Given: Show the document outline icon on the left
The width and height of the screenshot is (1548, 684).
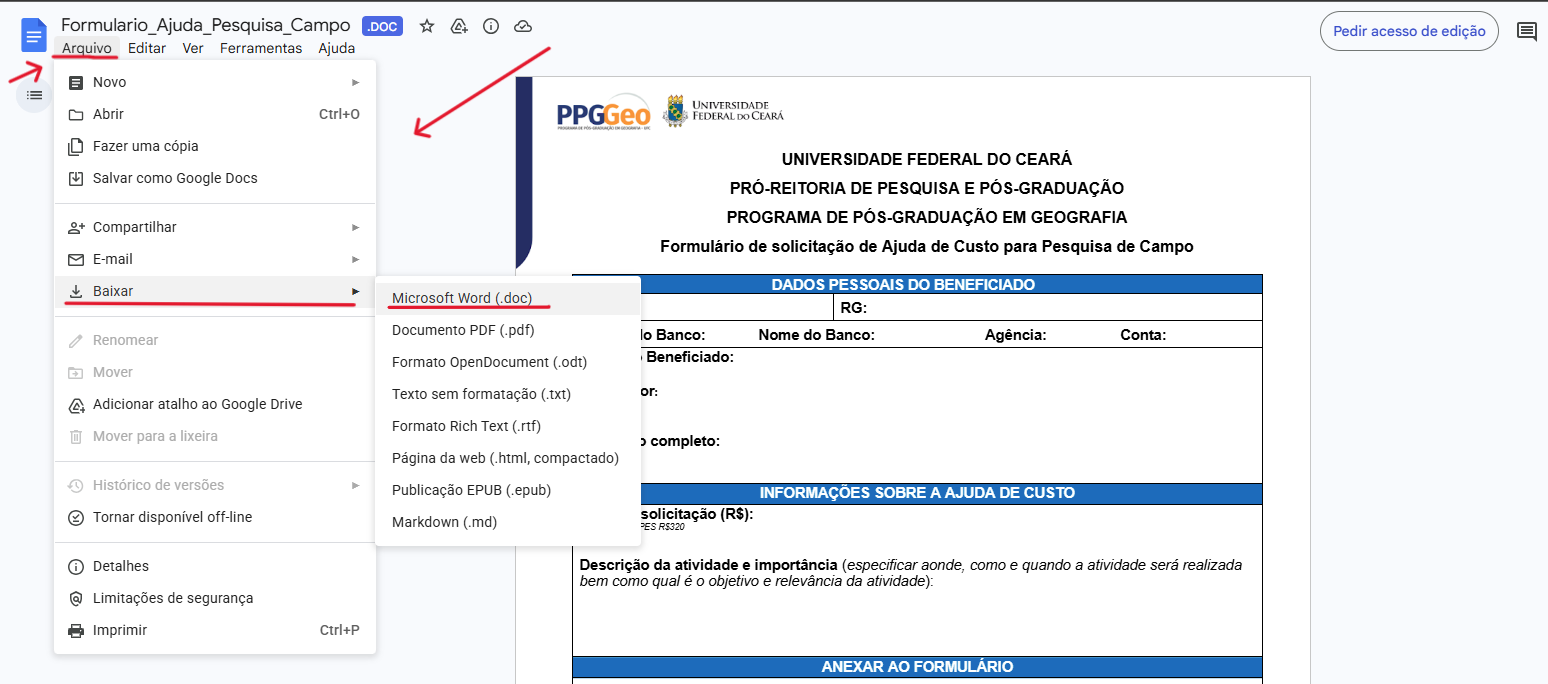Looking at the screenshot, I should click(x=33, y=94).
